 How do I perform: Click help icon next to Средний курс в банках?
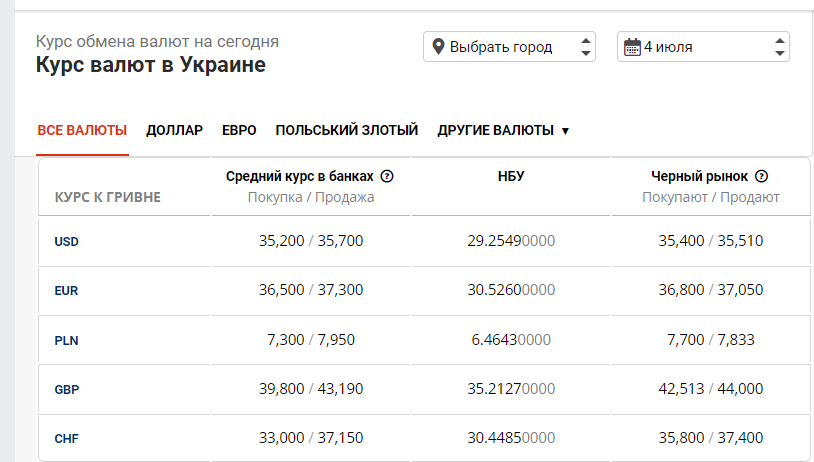pos(388,176)
